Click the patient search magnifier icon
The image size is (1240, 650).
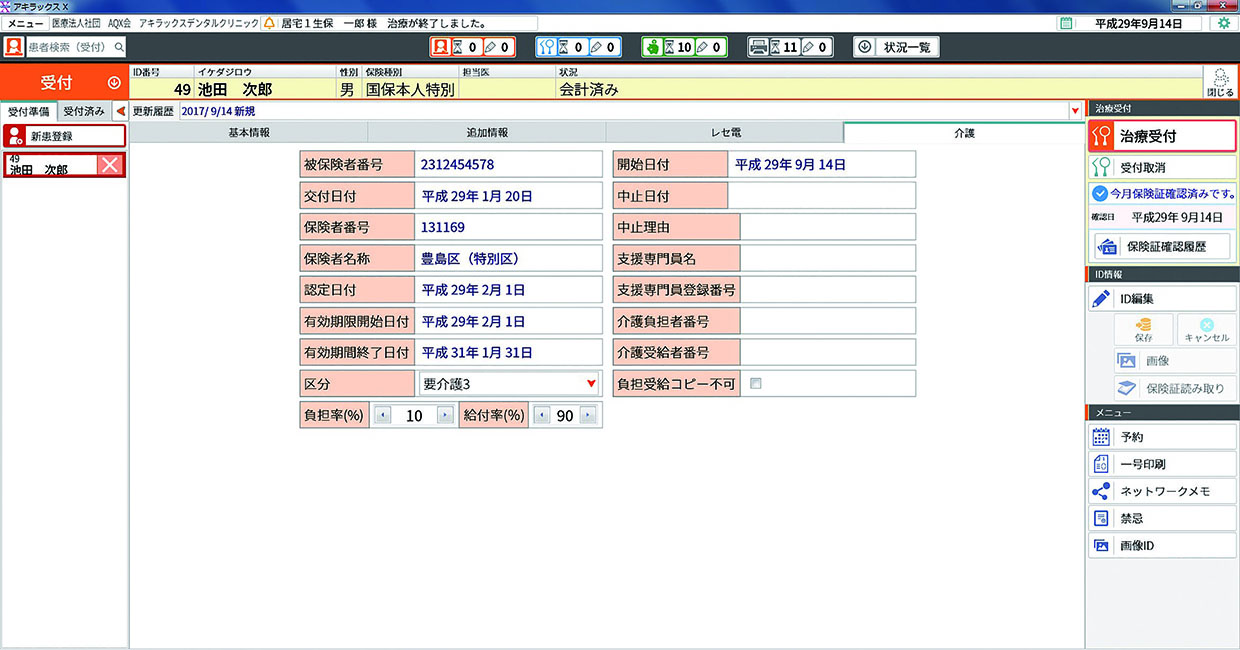[x=119, y=47]
